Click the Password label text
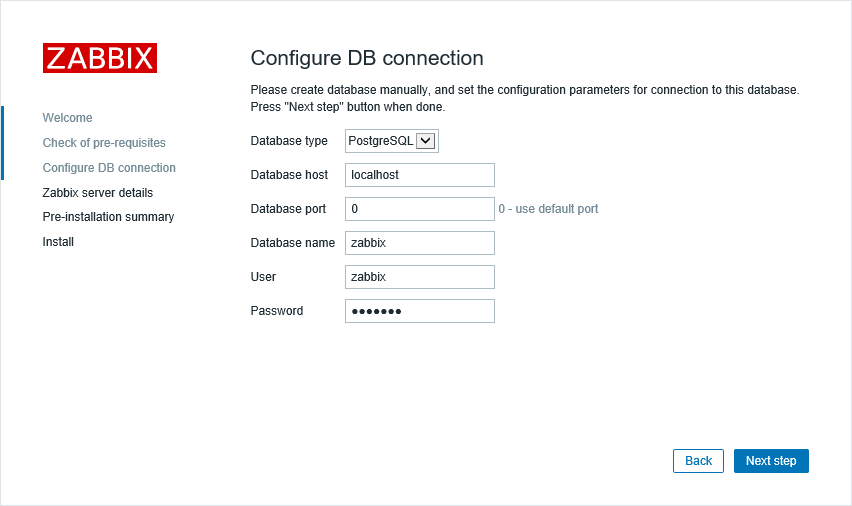The width and height of the screenshot is (852, 506). coord(277,311)
